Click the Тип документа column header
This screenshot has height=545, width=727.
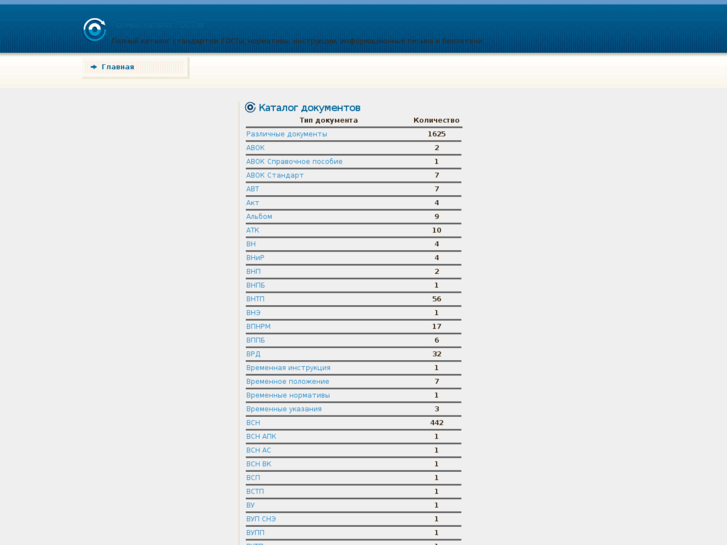[x=329, y=120]
